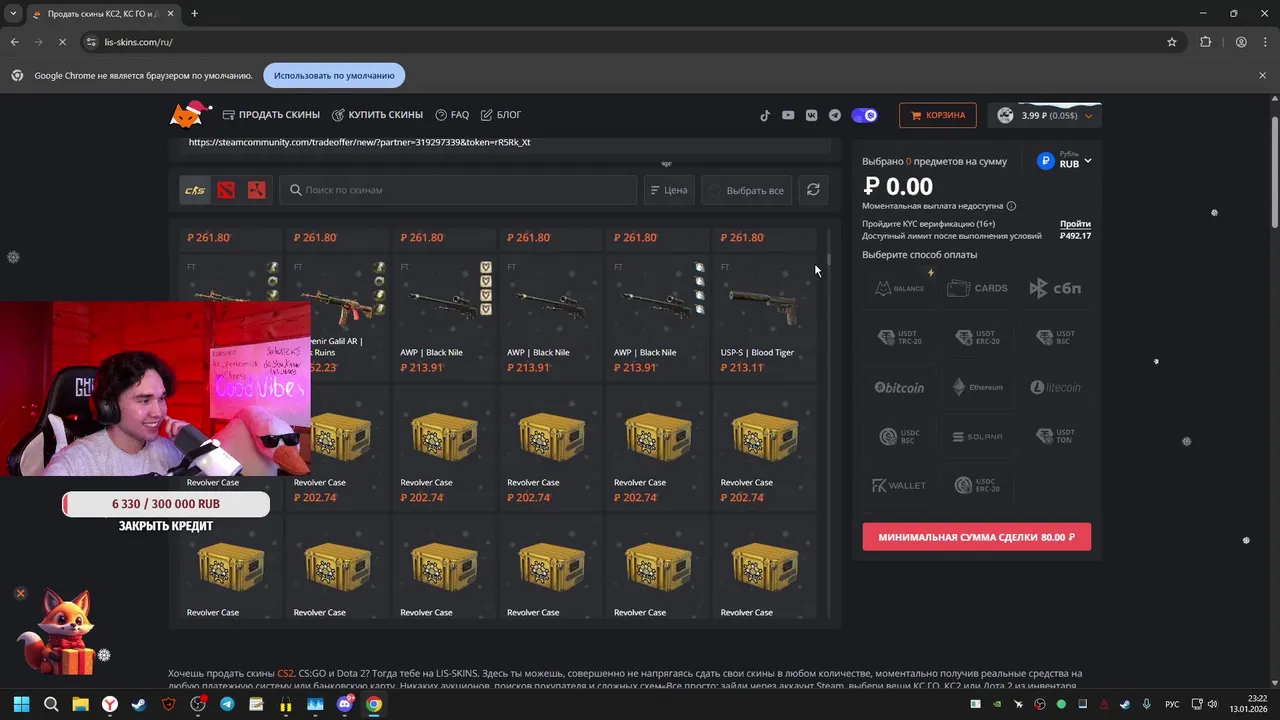Open the YouTube social link
The image size is (1280, 720).
[x=788, y=115]
